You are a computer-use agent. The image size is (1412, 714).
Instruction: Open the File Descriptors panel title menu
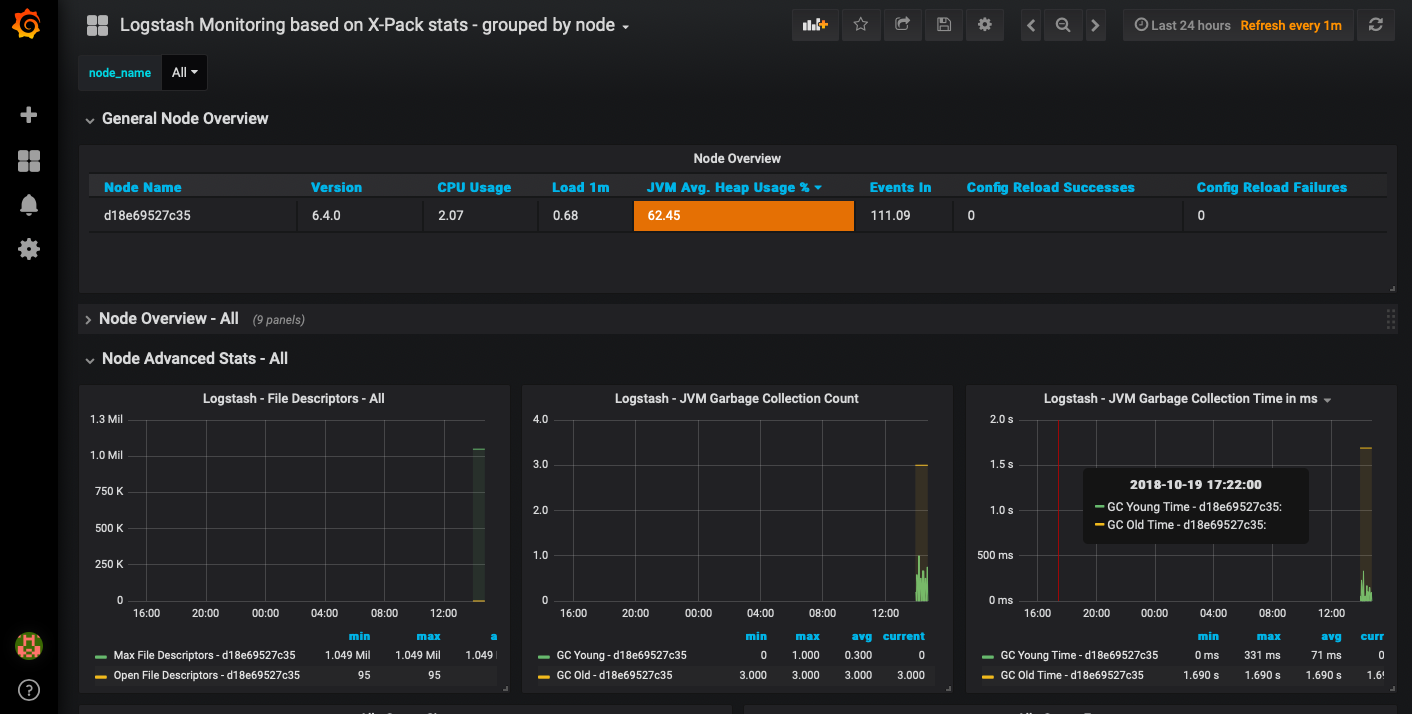coord(294,398)
